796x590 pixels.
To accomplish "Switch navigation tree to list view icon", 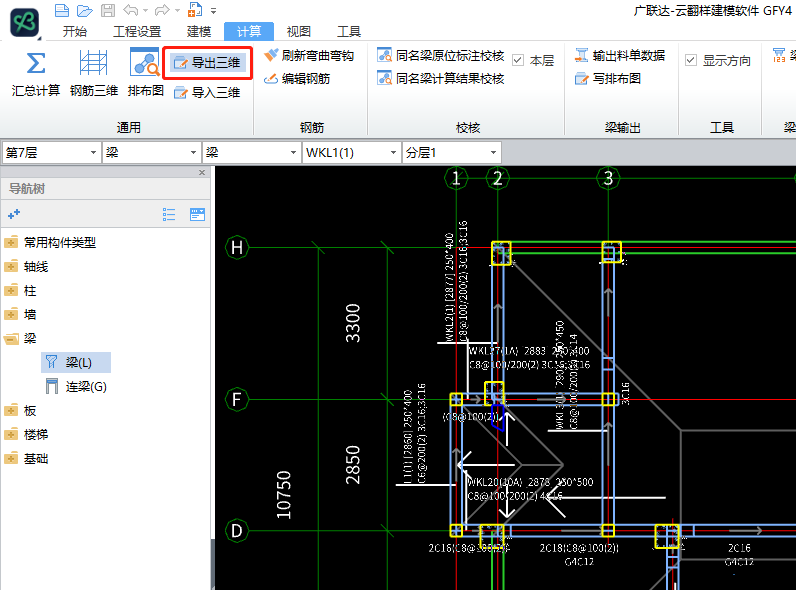I will (x=169, y=214).
